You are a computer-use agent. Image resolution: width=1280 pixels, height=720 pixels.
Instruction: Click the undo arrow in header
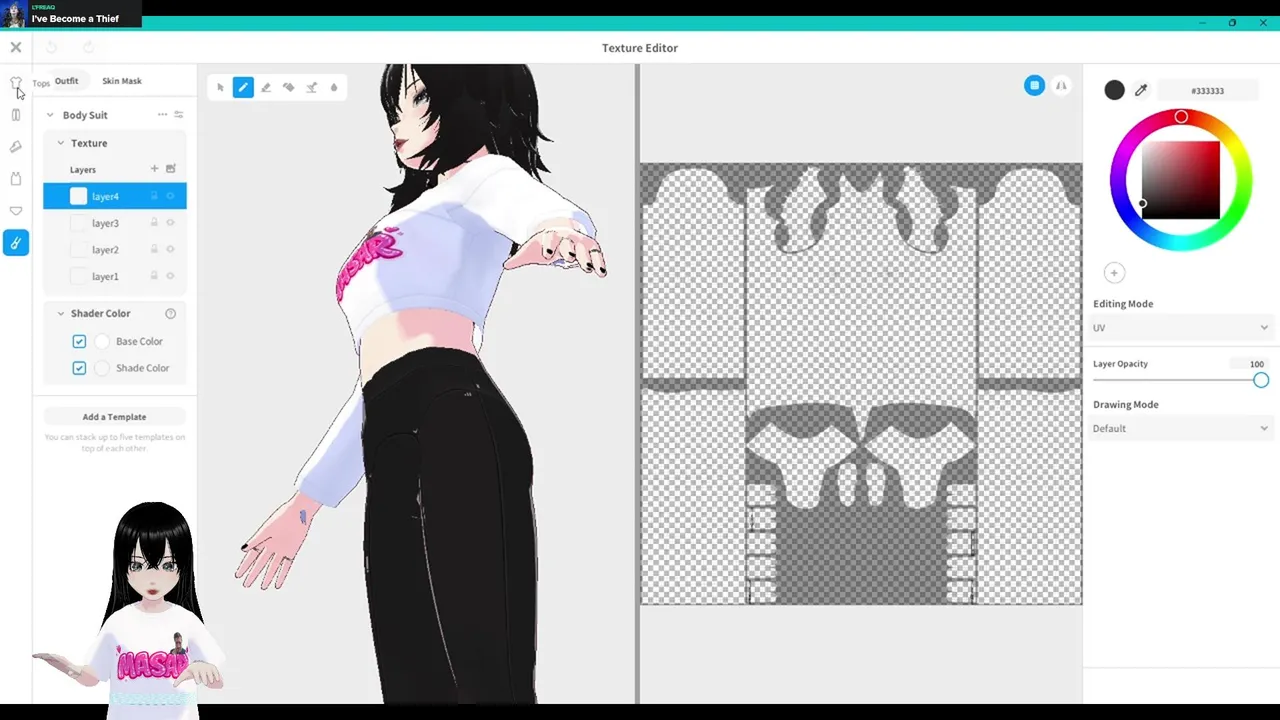pyautogui.click(x=52, y=47)
